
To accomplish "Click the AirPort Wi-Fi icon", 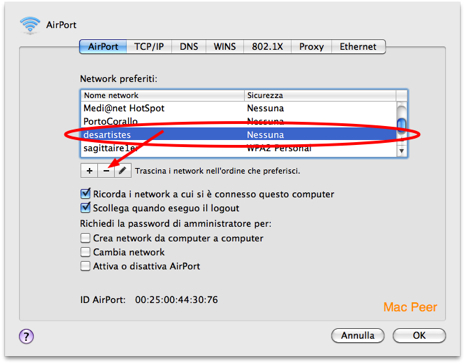I will click(x=30, y=25).
